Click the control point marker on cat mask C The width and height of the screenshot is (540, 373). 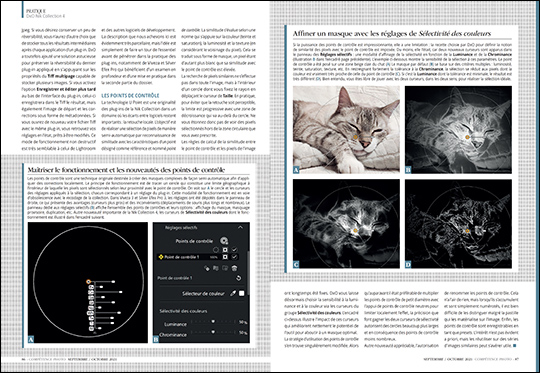pyautogui.click(x=355, y=230)
